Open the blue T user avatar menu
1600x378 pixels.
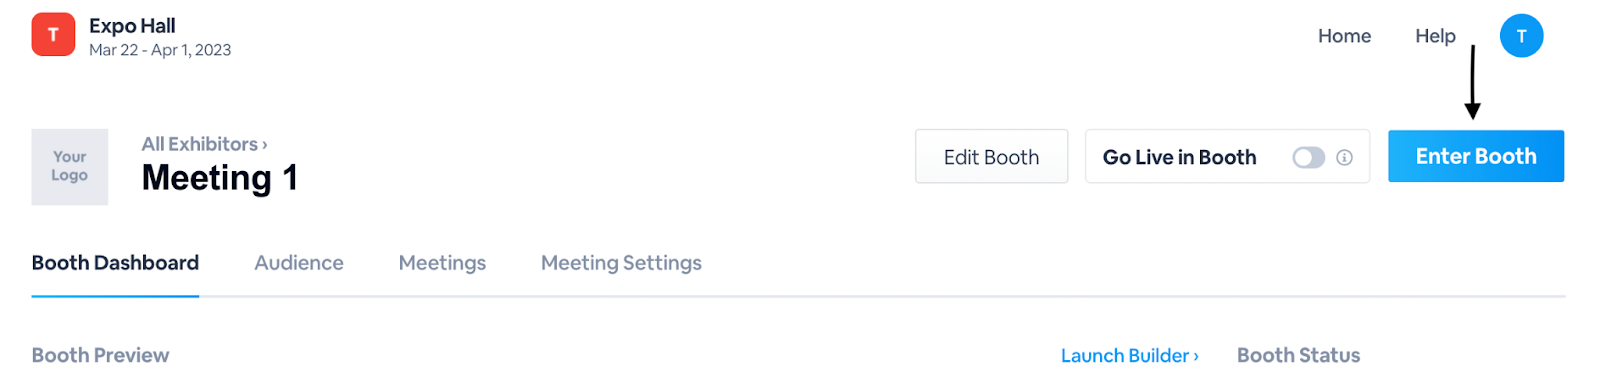pos(1521,36)
